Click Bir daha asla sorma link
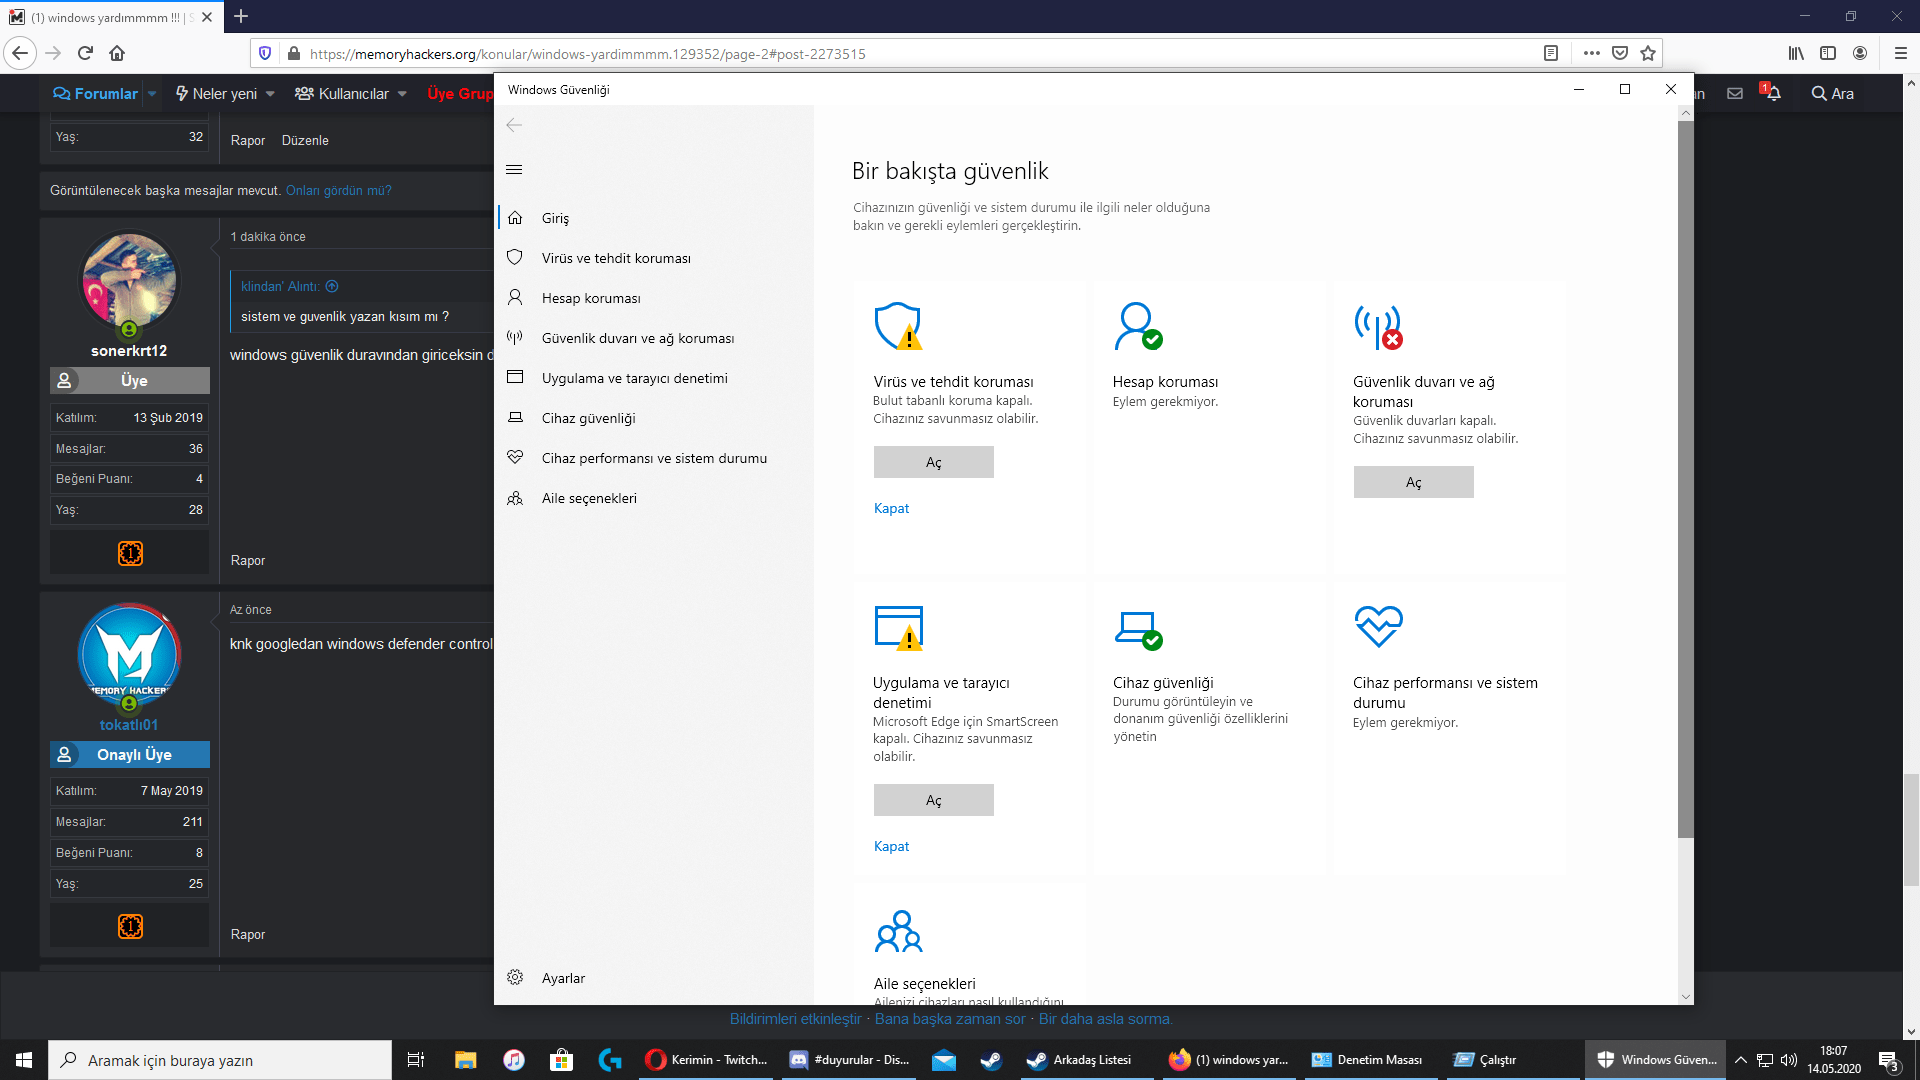 tap(1105, 1019)
